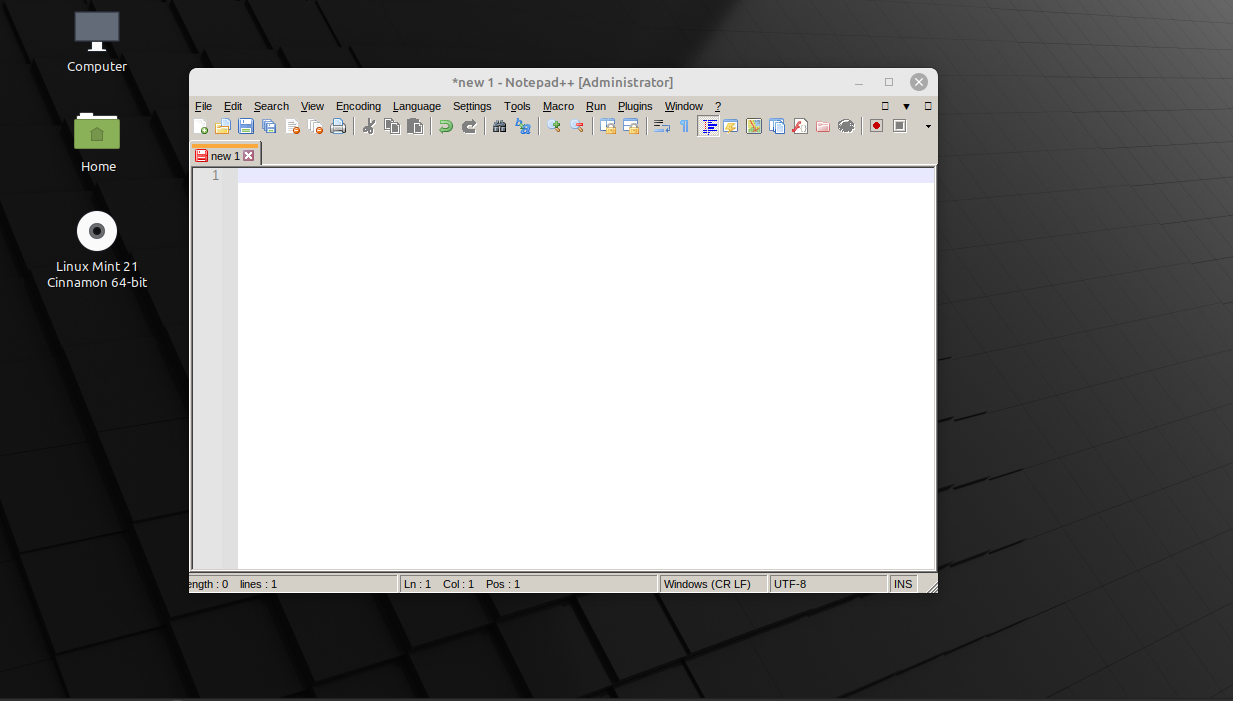The image size is (1233, 701).
Task: Click the Paste clipboard icon
Action: 415,126
